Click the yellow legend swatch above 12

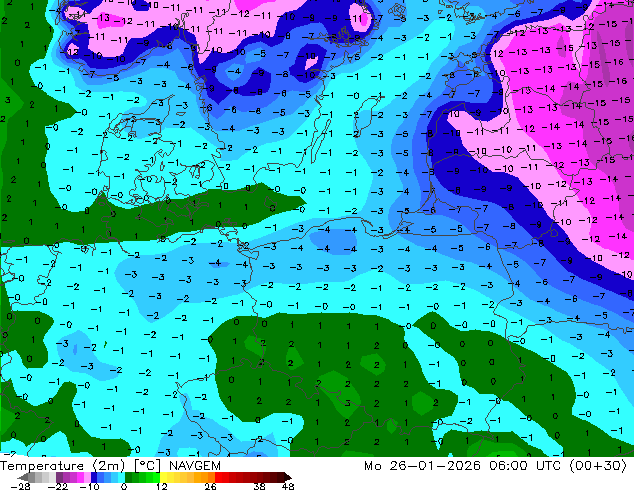click(x=163, y=477)
